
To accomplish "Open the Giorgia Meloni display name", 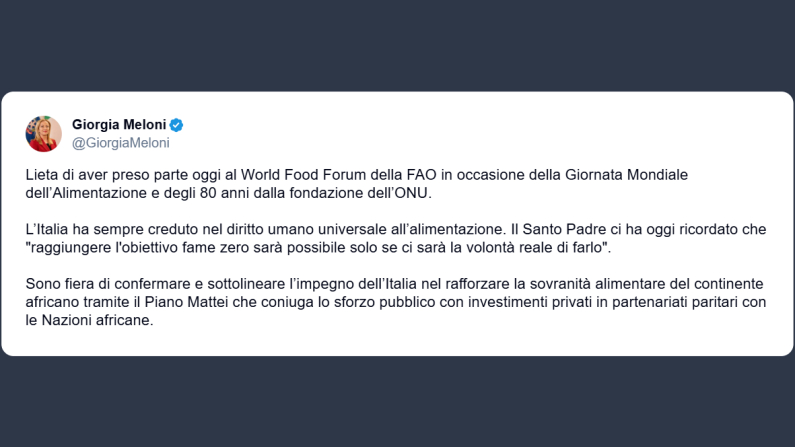I will [x=119, y=125].
